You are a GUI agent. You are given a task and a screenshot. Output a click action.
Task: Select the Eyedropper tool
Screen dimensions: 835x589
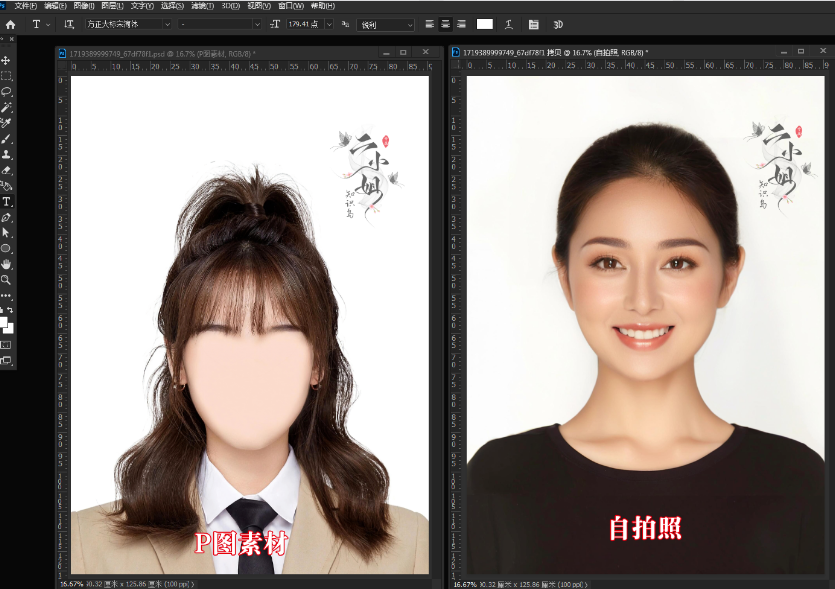[x=6, y=123]
